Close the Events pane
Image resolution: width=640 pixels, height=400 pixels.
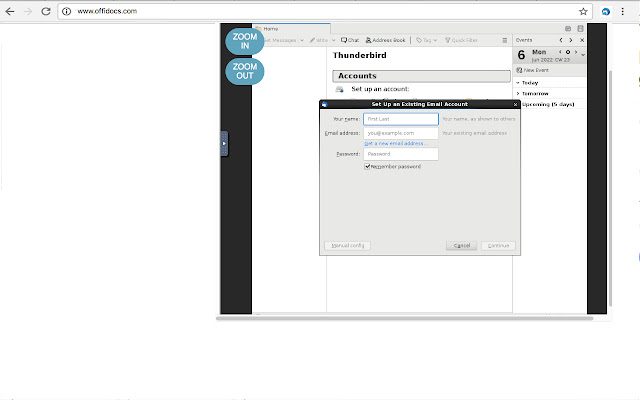coord(582,40)
